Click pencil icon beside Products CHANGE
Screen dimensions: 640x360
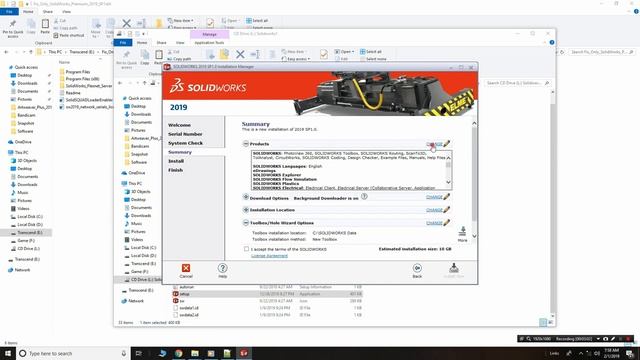tap(447, 144)
